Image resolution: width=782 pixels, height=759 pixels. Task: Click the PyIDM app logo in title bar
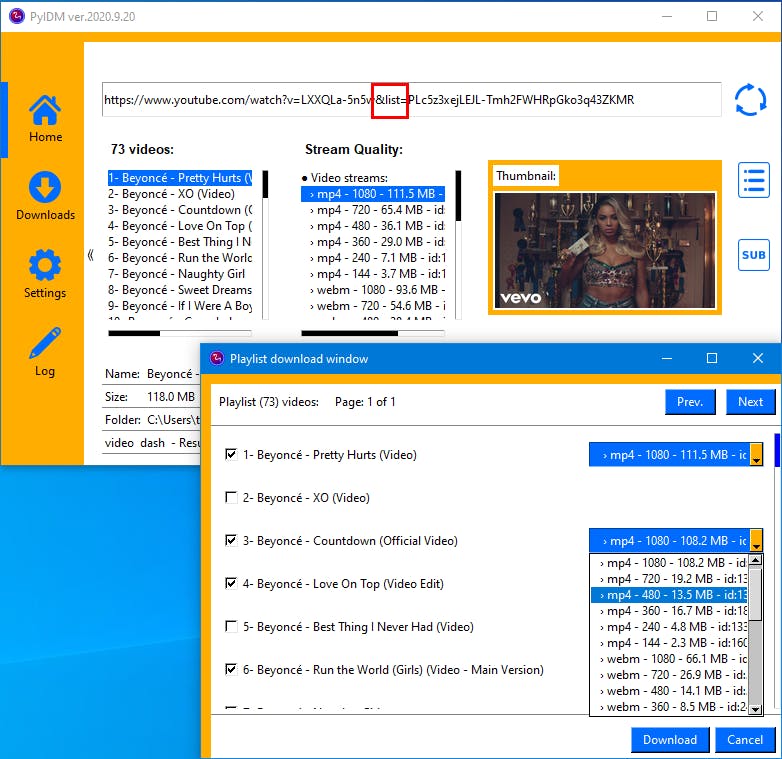[x=16, y=16]
